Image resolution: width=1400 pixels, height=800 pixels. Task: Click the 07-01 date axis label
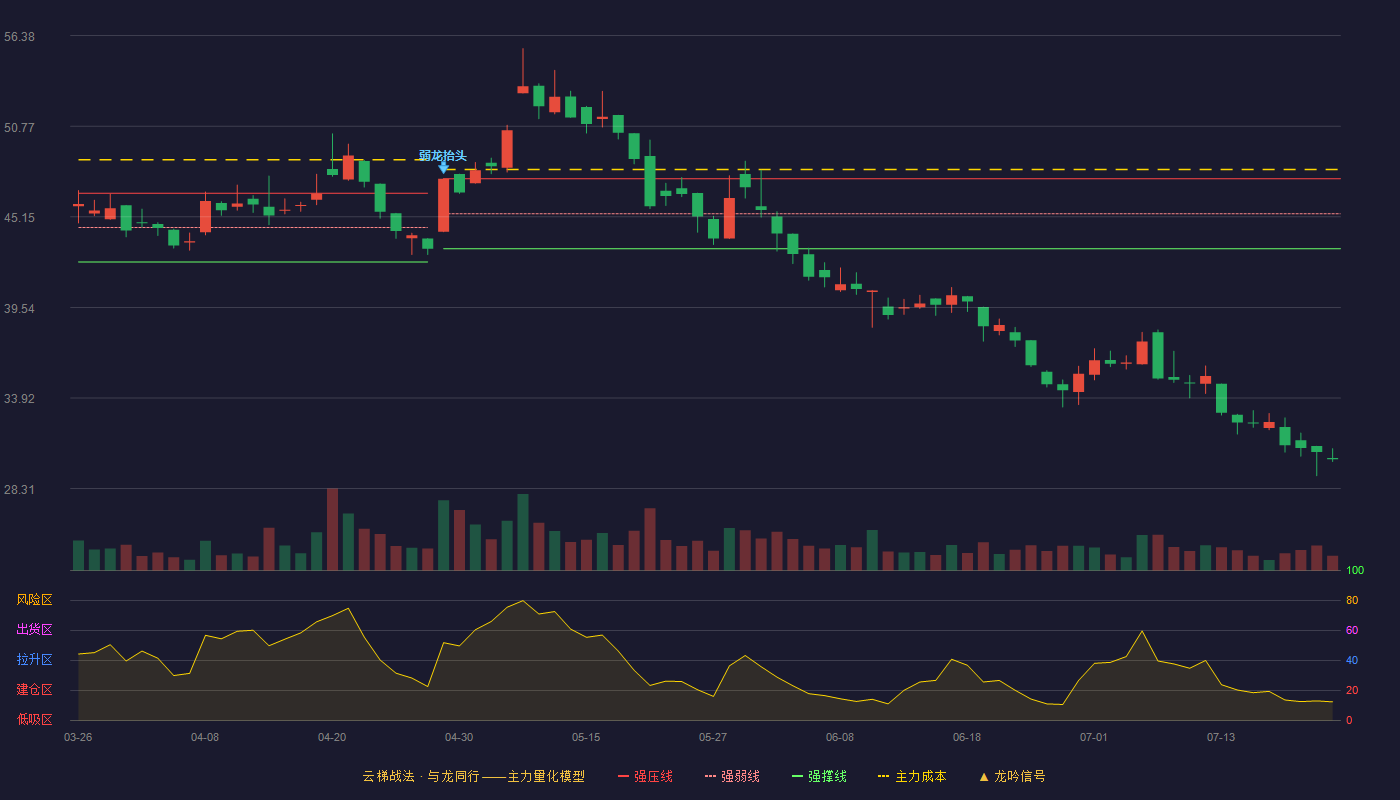coord(1094,738)
